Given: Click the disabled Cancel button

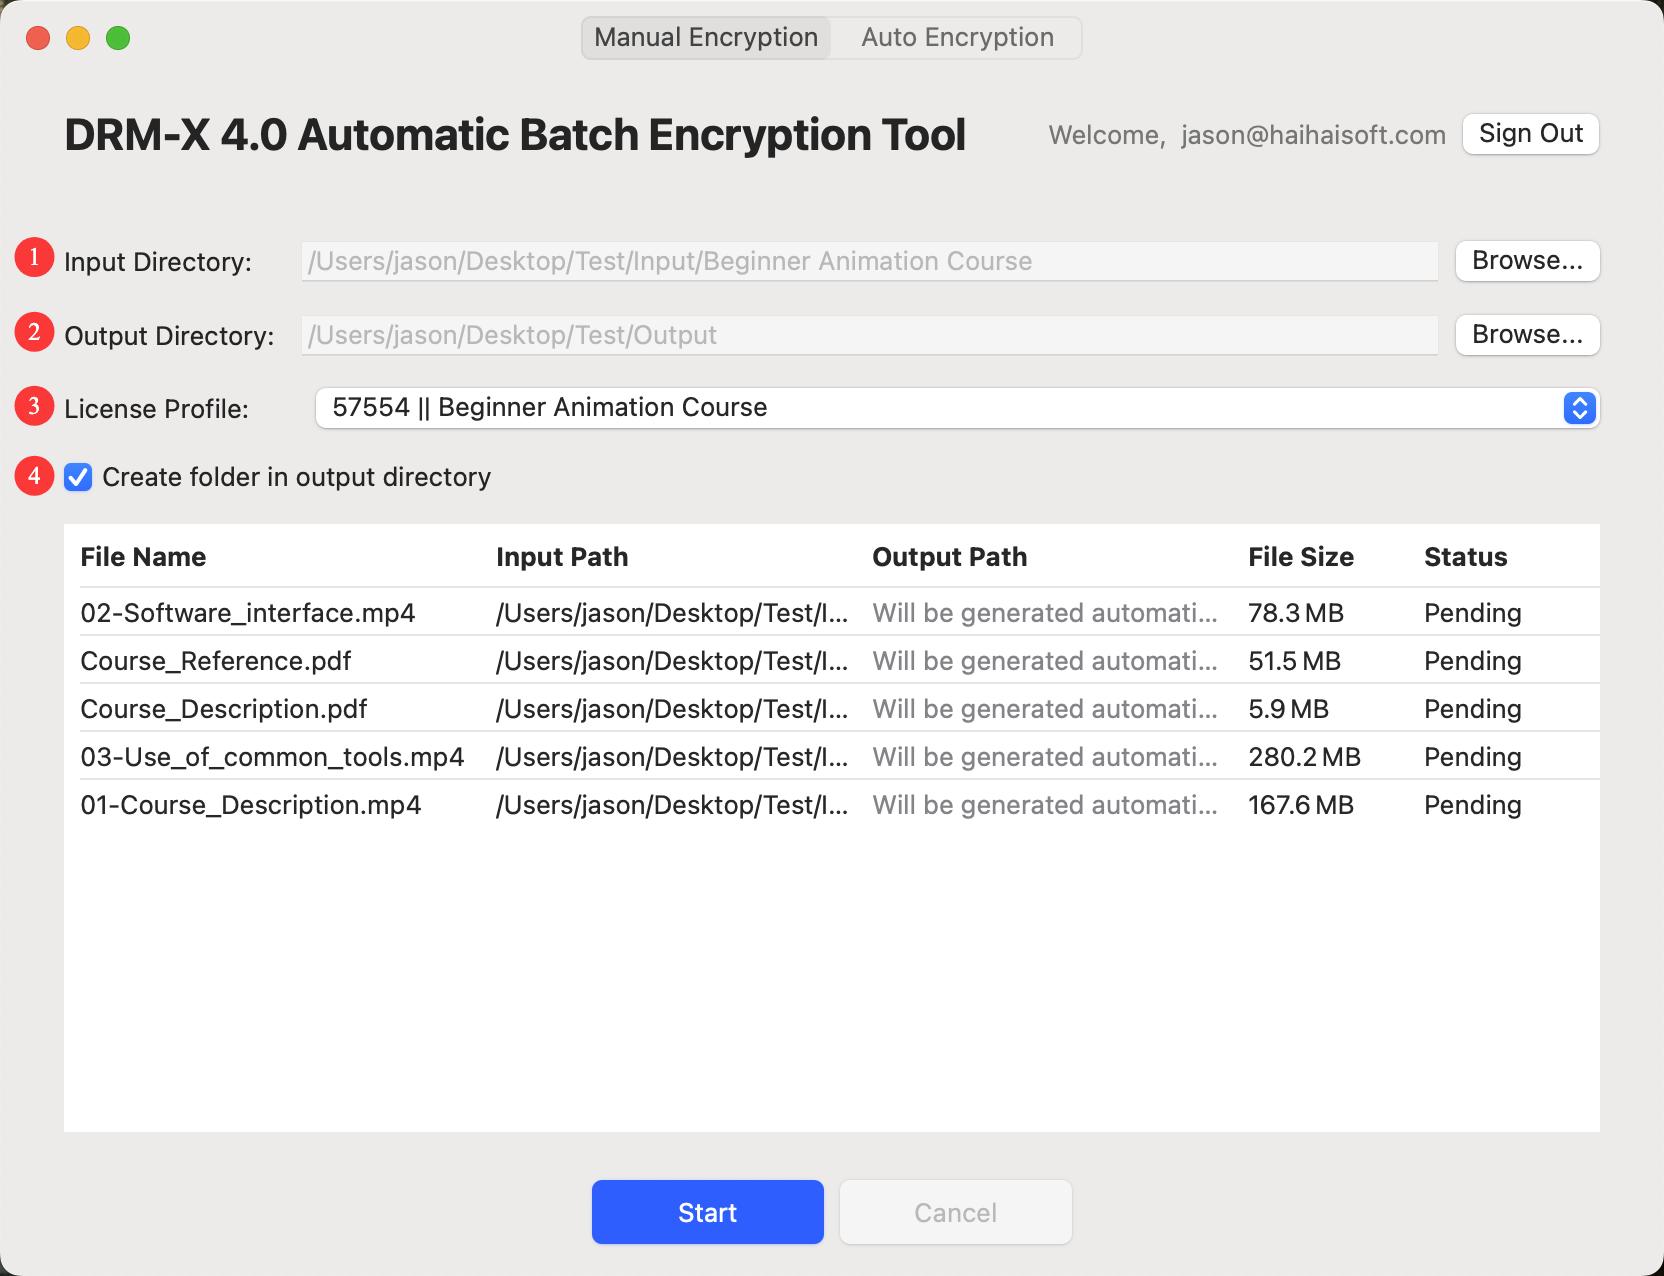Looking at the screenshot, I should click(956, 1212).
